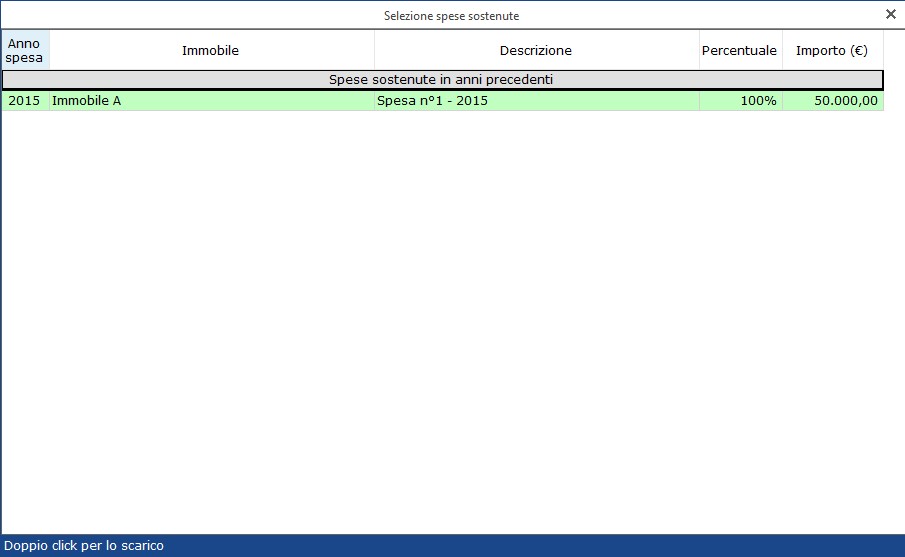Close the Selezione spese sostenute window
905x557 pixels.
pyautogui.click(x=891, y=15)
